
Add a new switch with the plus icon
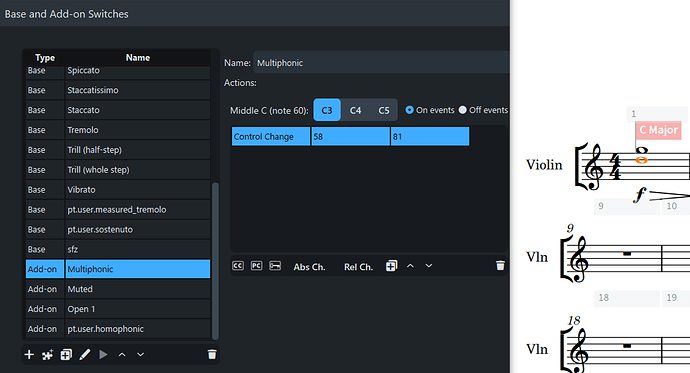coord(29,355)
